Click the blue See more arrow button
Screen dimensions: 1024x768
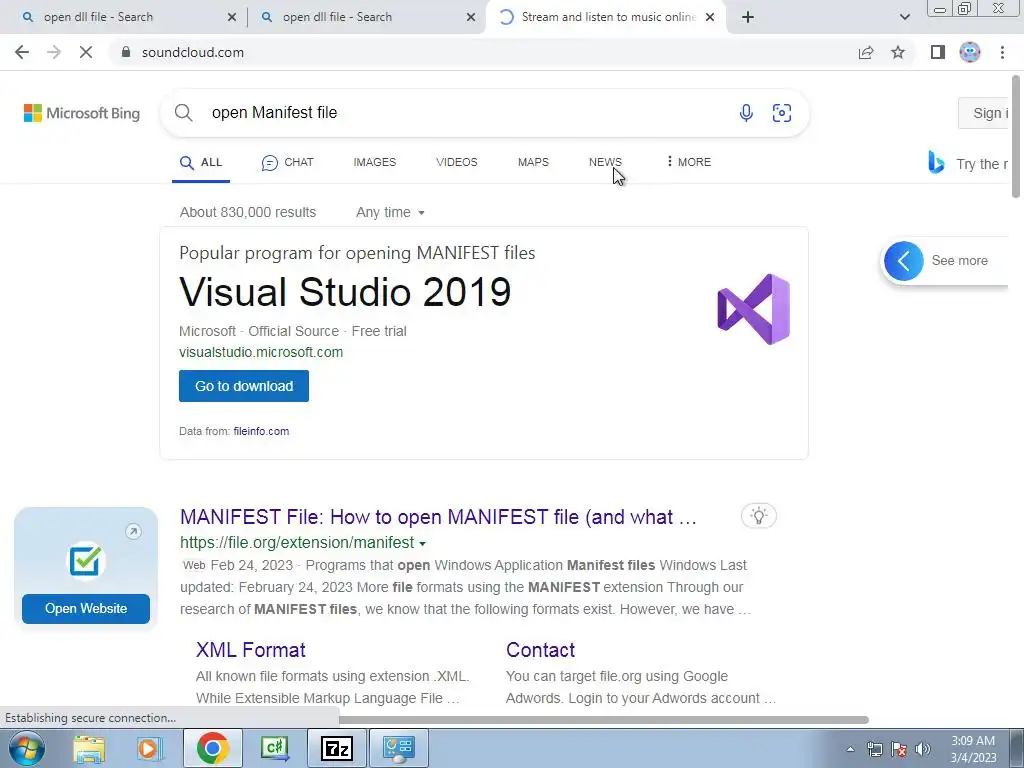904,261
